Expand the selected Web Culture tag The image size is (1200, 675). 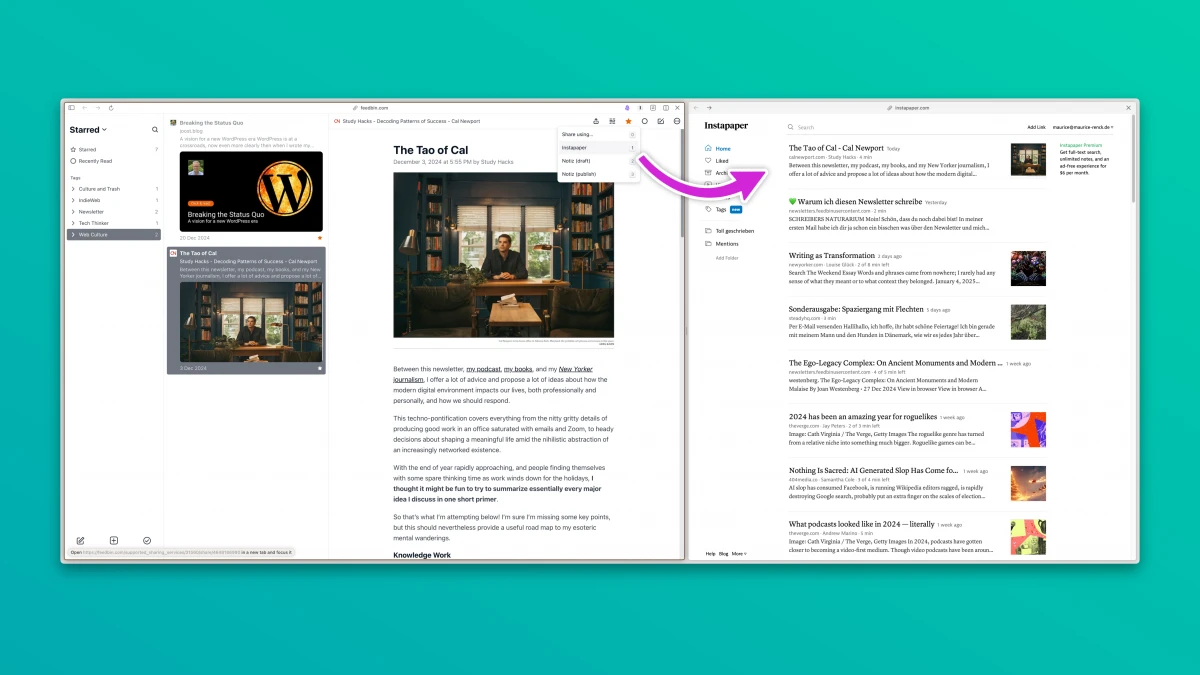(73, 235)
